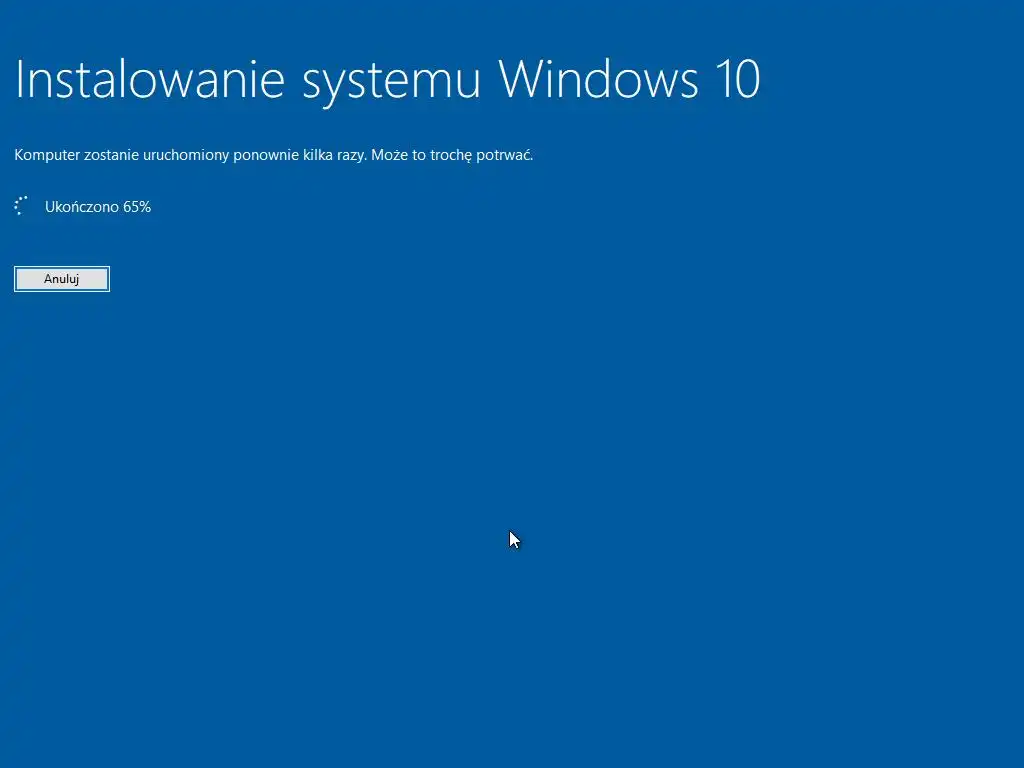The height and width of the screenshot is (768, 1024).
Task: Click the 'Instalowanie systemu Windows 10' heading
Action: (x=387, y=81)
